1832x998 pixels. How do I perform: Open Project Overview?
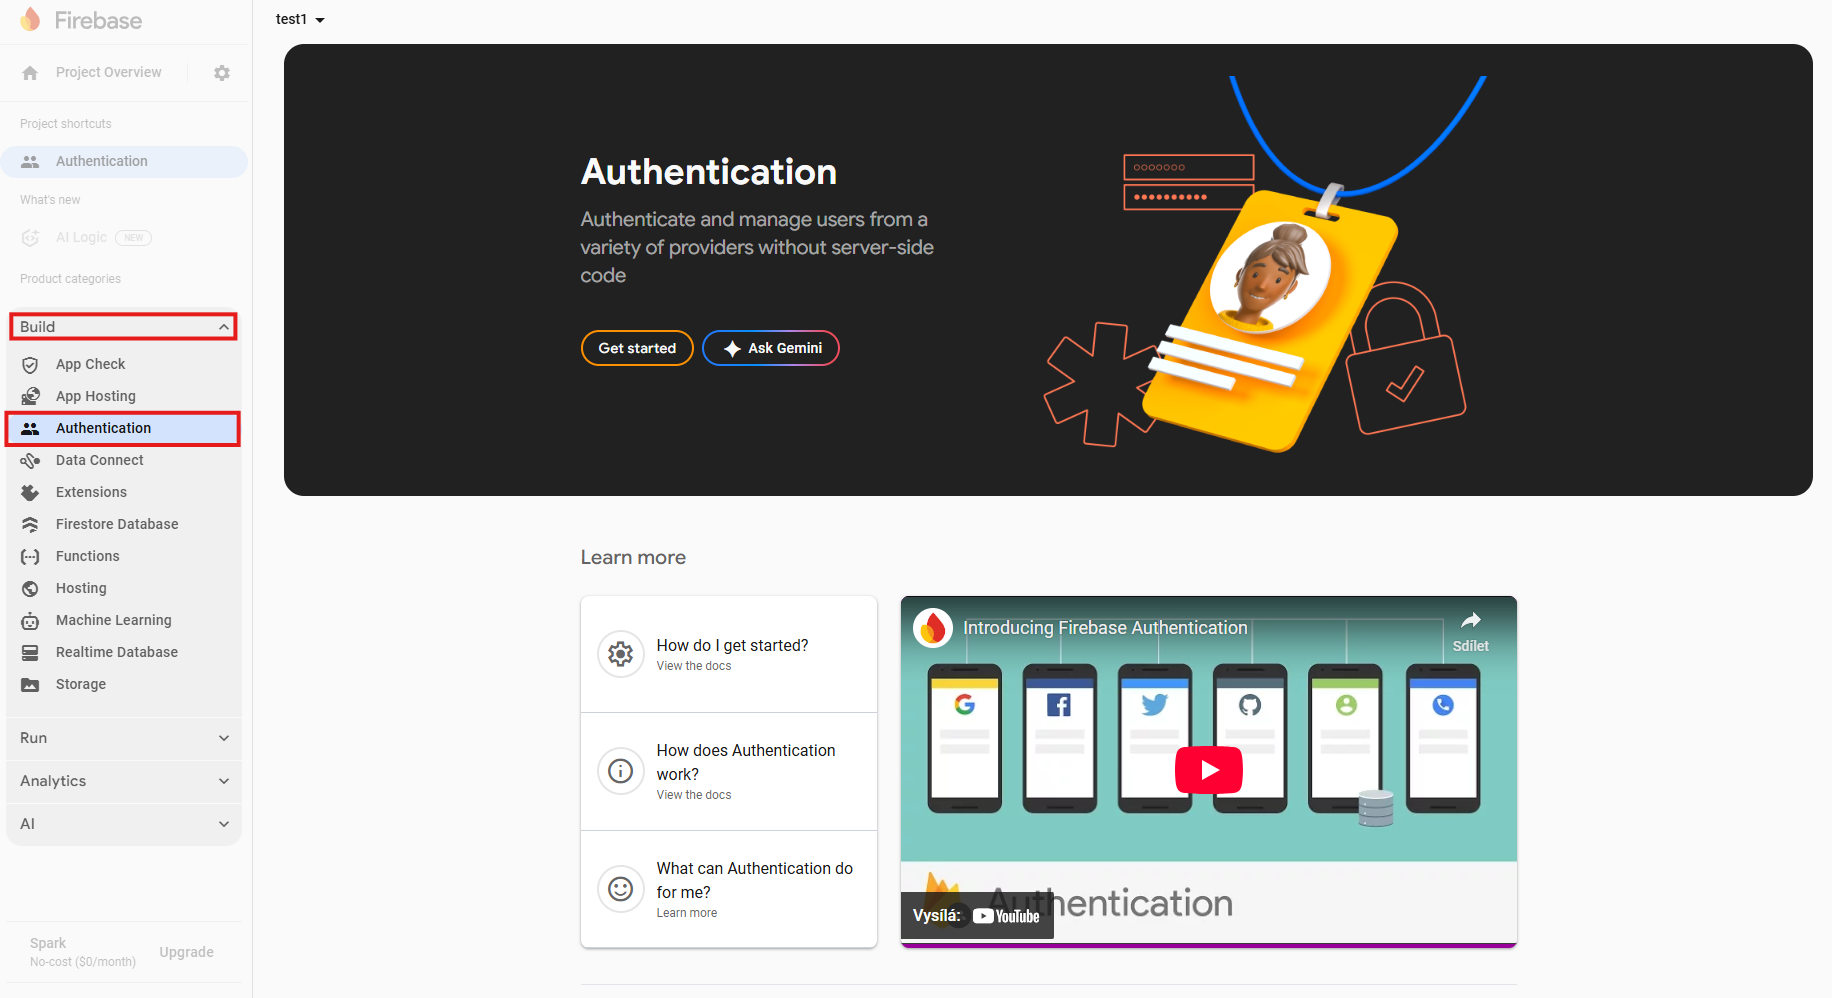pyautogui.click(x=109, y=72)
